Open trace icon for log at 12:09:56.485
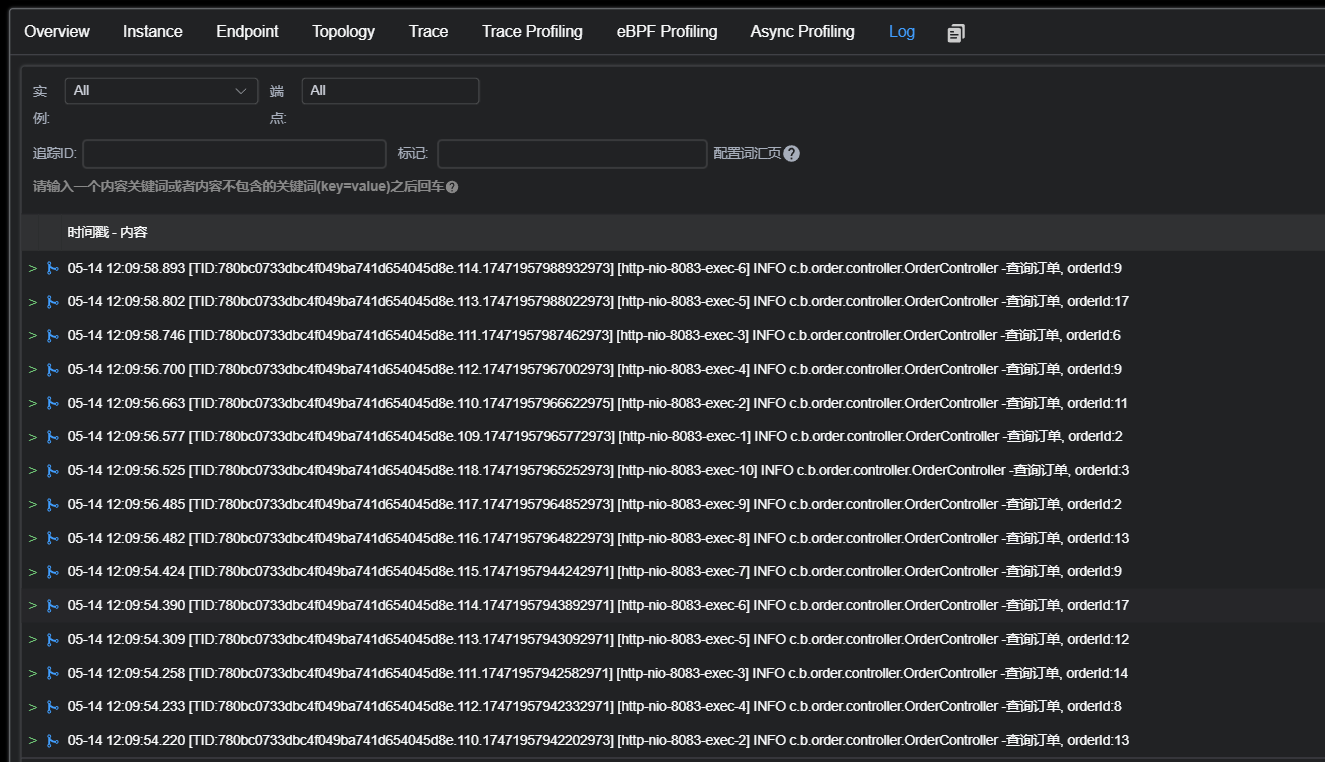Image resolution: width=1325 pixels, height=762 pixels. click(x=53, y=505)
